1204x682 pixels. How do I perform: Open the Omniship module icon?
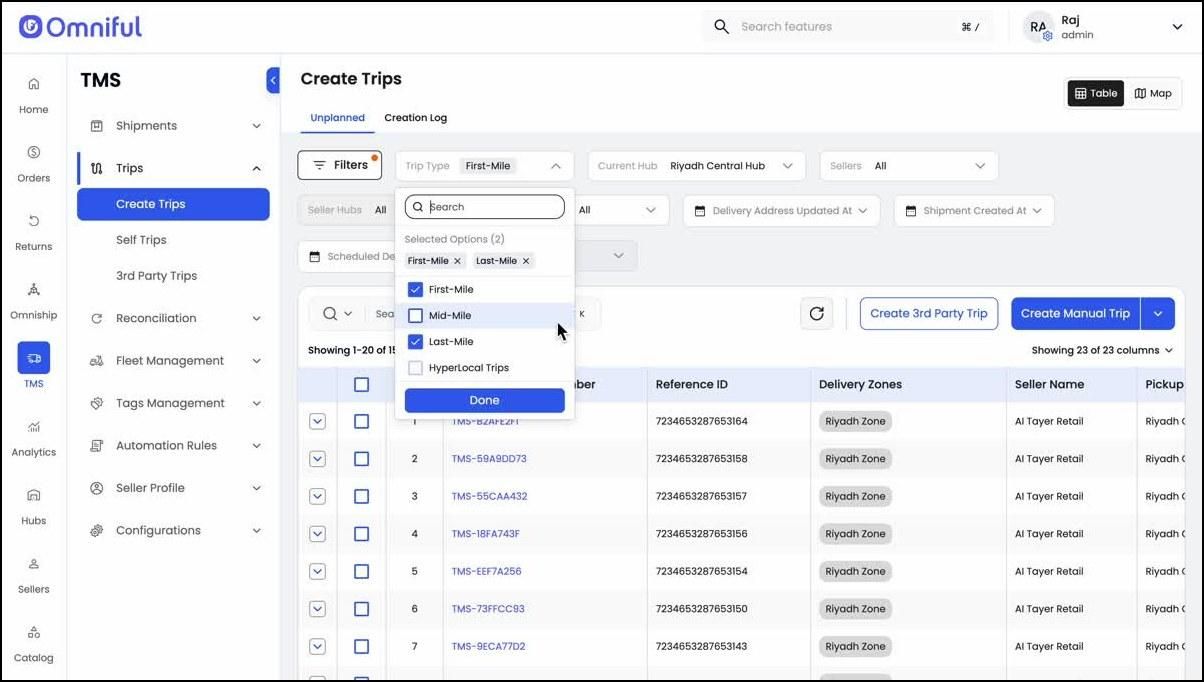[33, 301]
